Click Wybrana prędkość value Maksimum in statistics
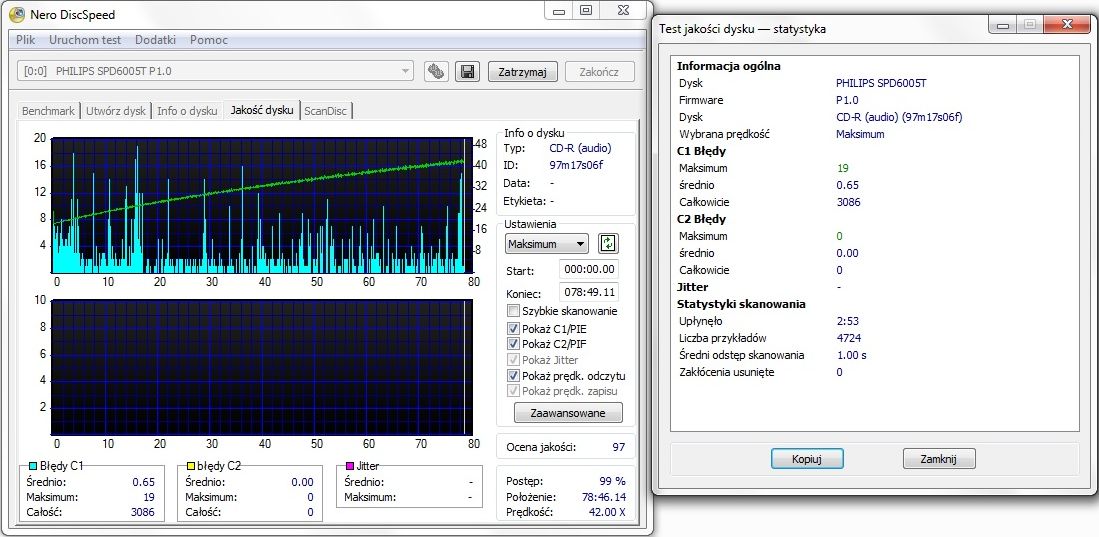This screenshot has width=1099, height=537. pyautogui.click(x=860, y=134)
